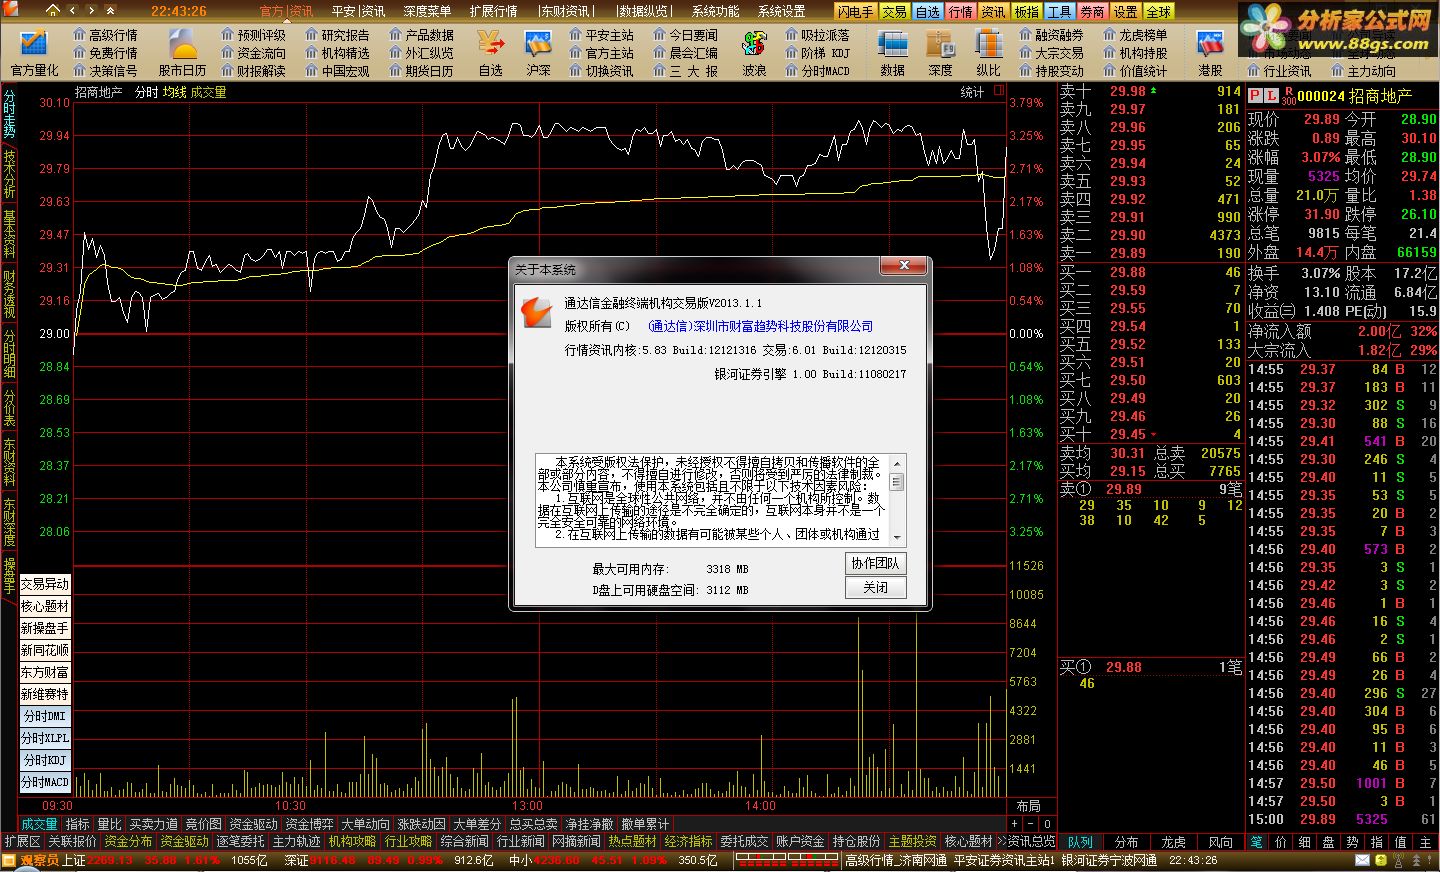This screenshot has width=1440, height=872.
Task: Select the 大单动向 indicator tab
Action: pyautogui.click(x=365, y=824)
